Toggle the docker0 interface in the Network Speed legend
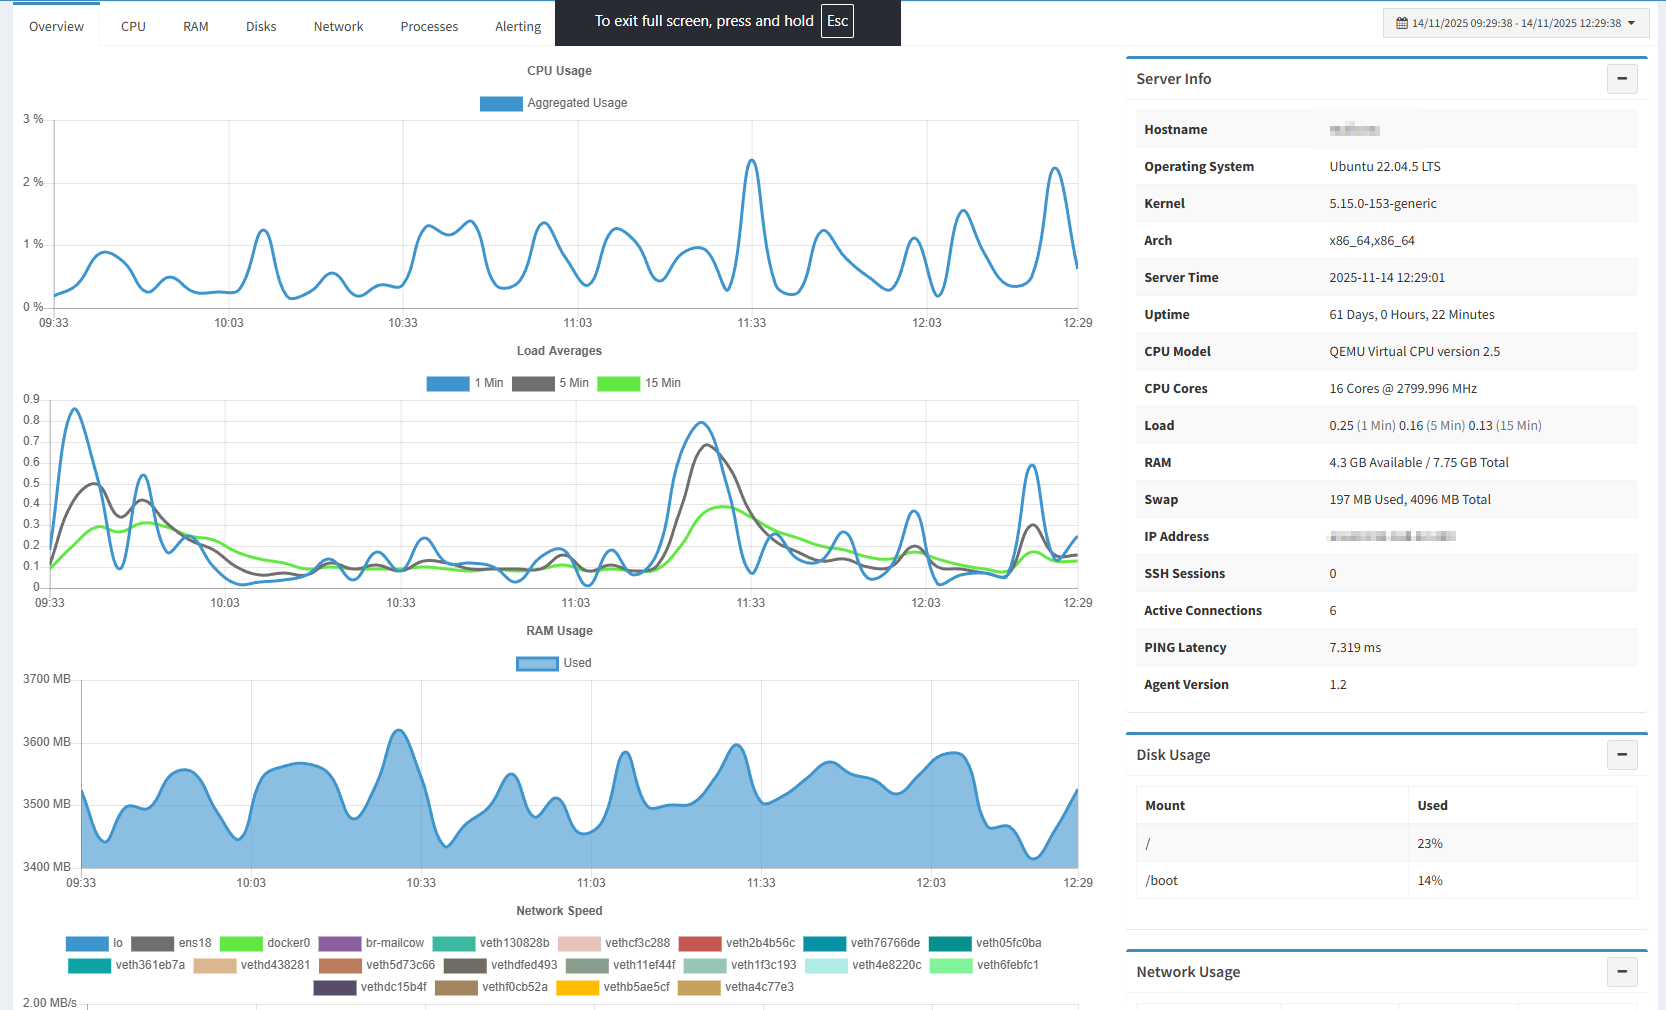The height and width of the screenshot is (1010, 1666). pyautogui.click(x=266, y=943)
